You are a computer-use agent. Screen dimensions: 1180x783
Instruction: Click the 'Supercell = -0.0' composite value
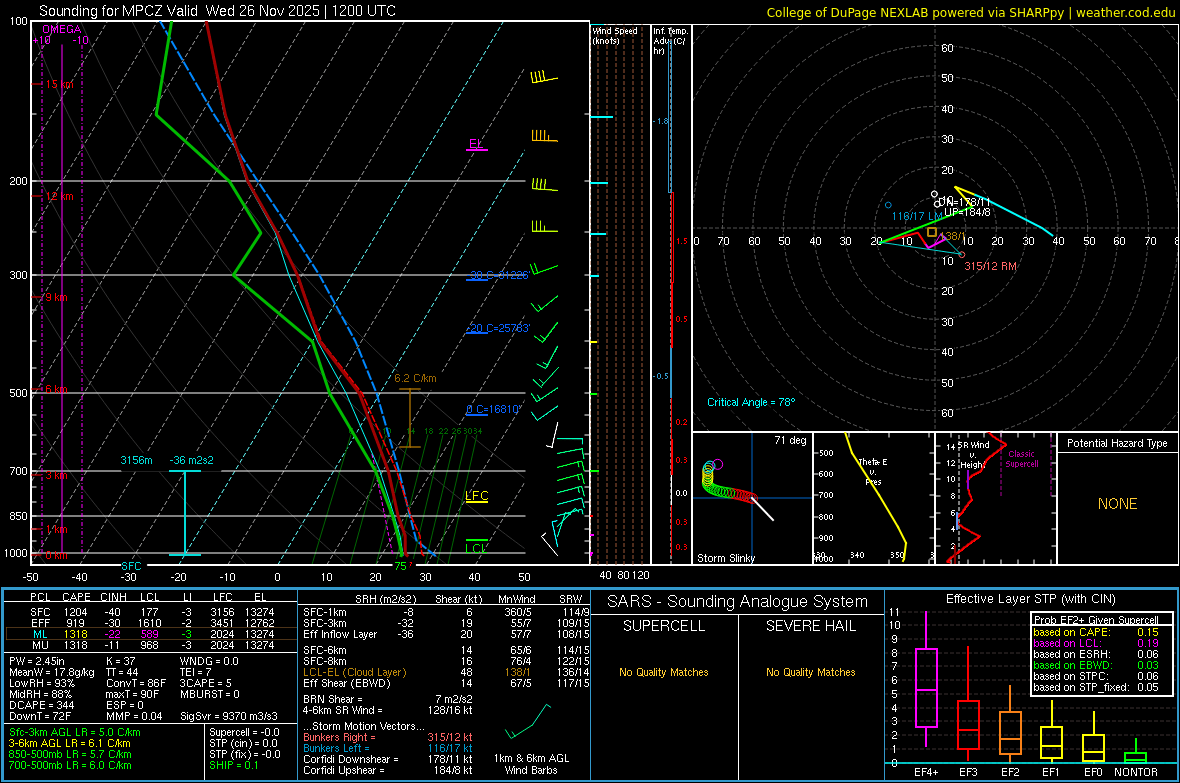tap(244, 732)
